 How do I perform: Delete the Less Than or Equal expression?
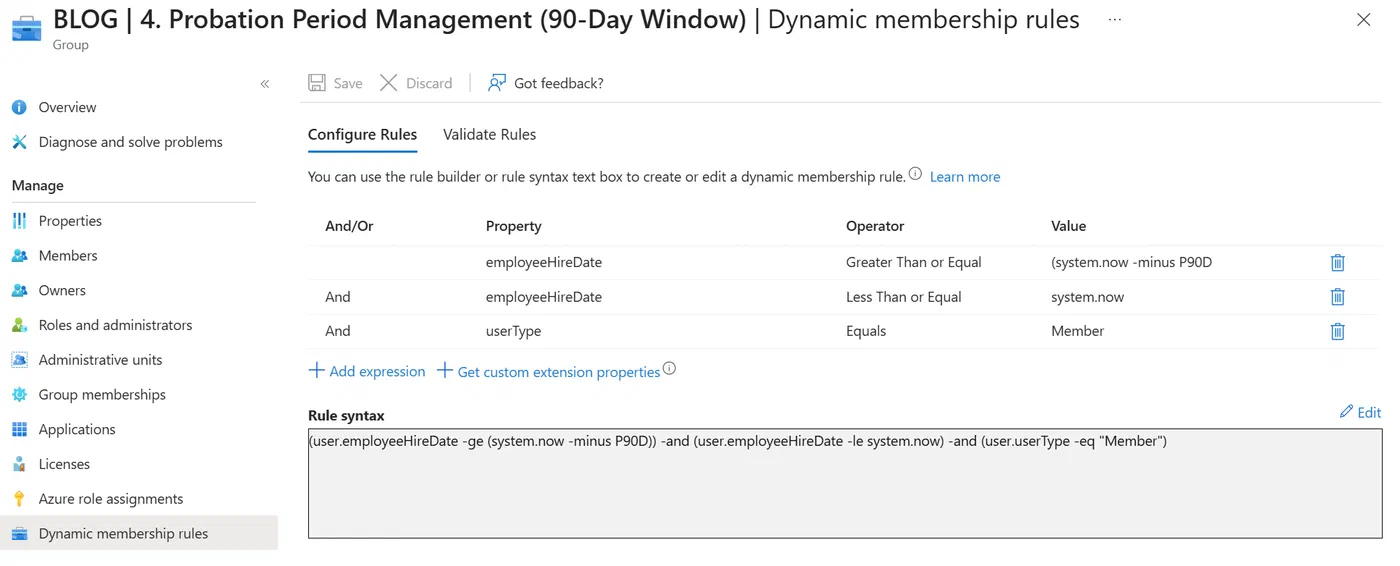1337,297
